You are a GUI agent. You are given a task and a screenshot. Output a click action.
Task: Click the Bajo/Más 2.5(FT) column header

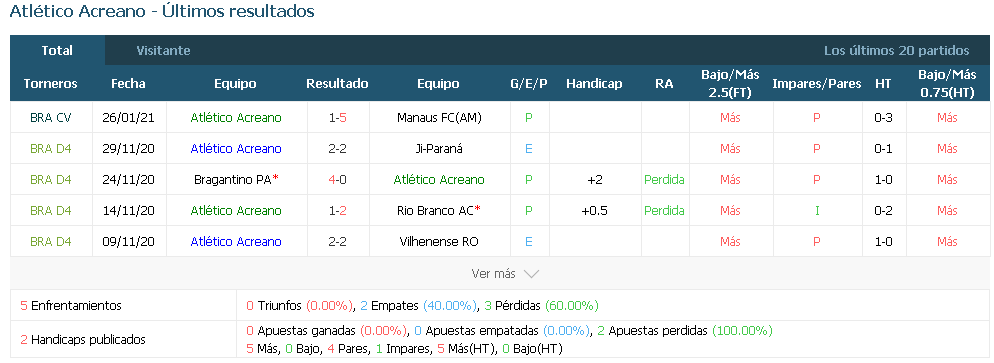(730, 83)
